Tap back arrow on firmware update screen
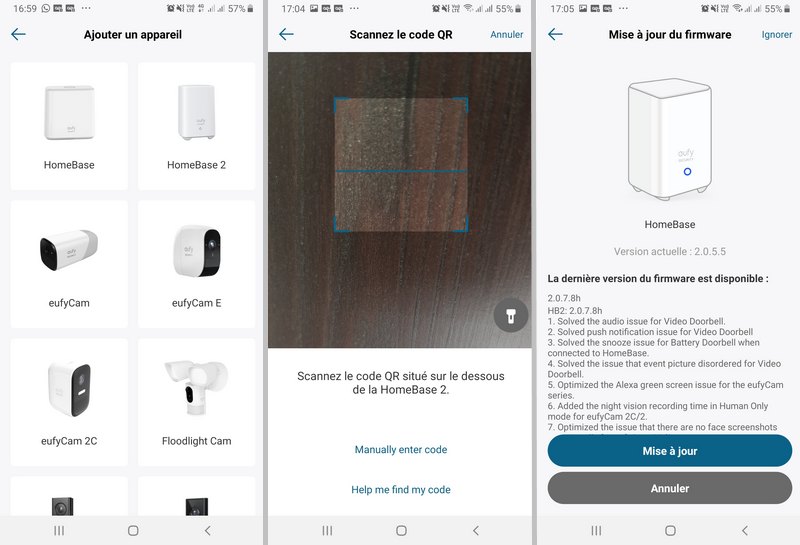This screenshot has height=545, width=800. pyautogui.click(x=555, y=34)
